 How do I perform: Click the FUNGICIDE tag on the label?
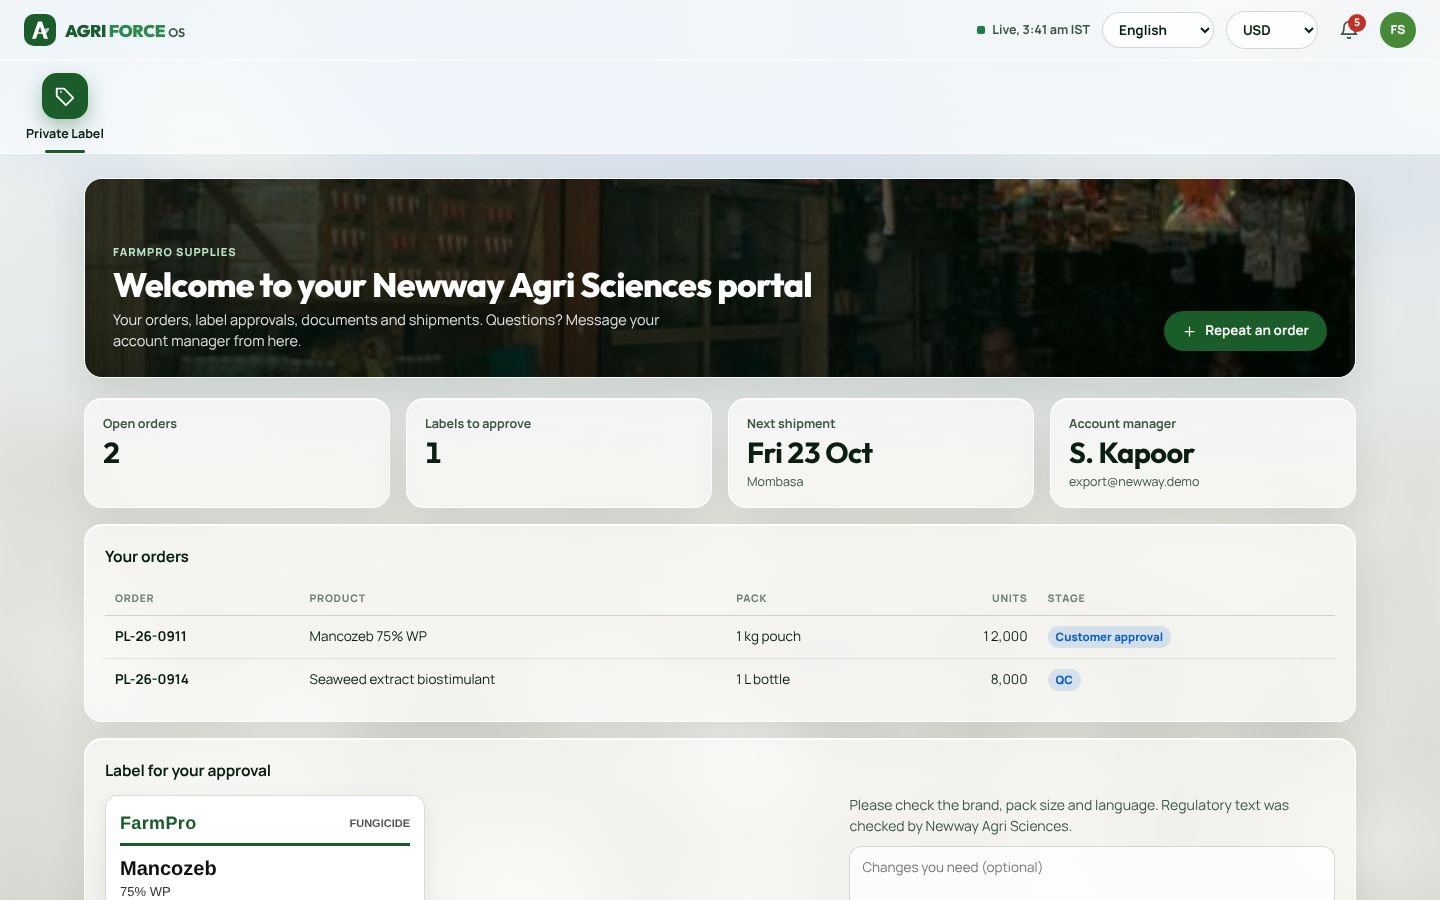pyautogui.click(x=379, y=823)
